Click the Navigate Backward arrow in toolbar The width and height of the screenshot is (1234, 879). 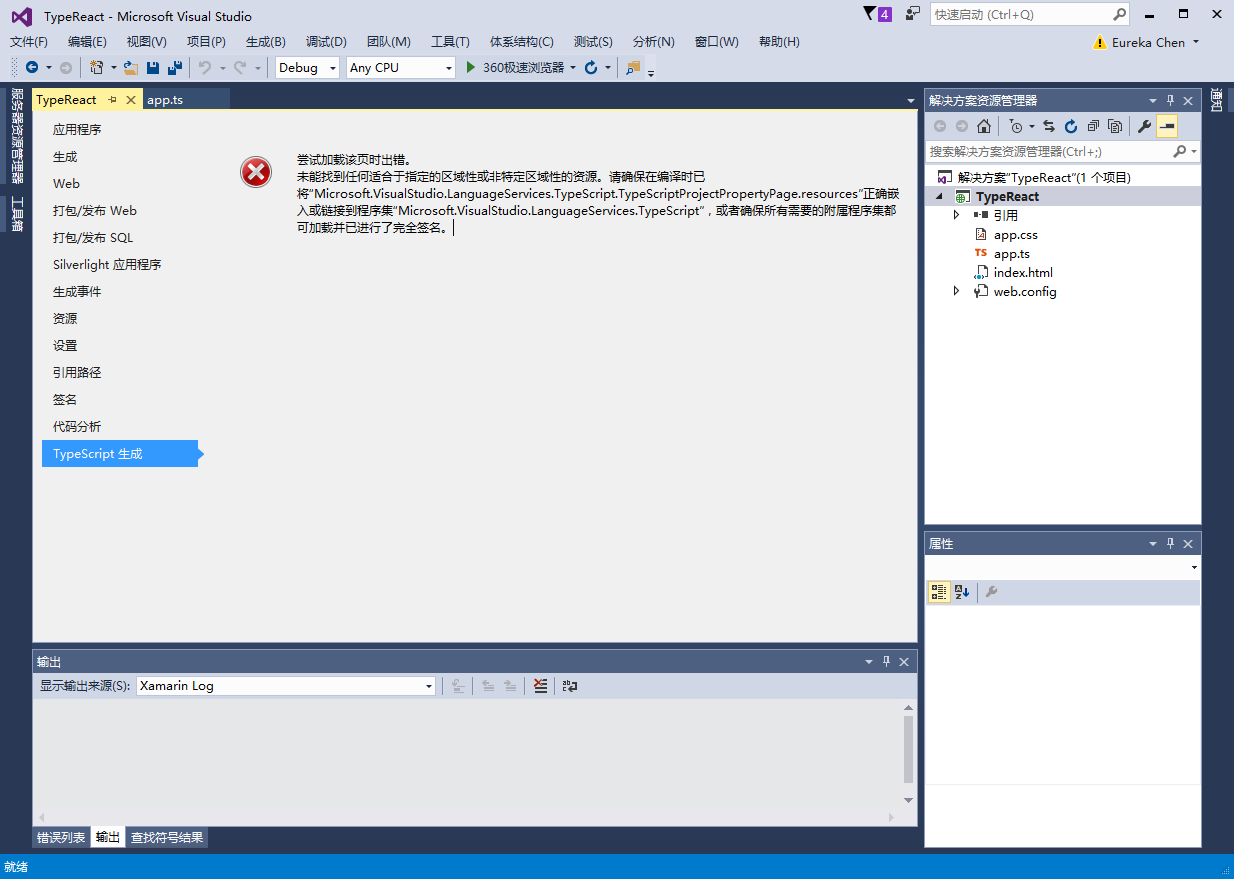point(33,68)
